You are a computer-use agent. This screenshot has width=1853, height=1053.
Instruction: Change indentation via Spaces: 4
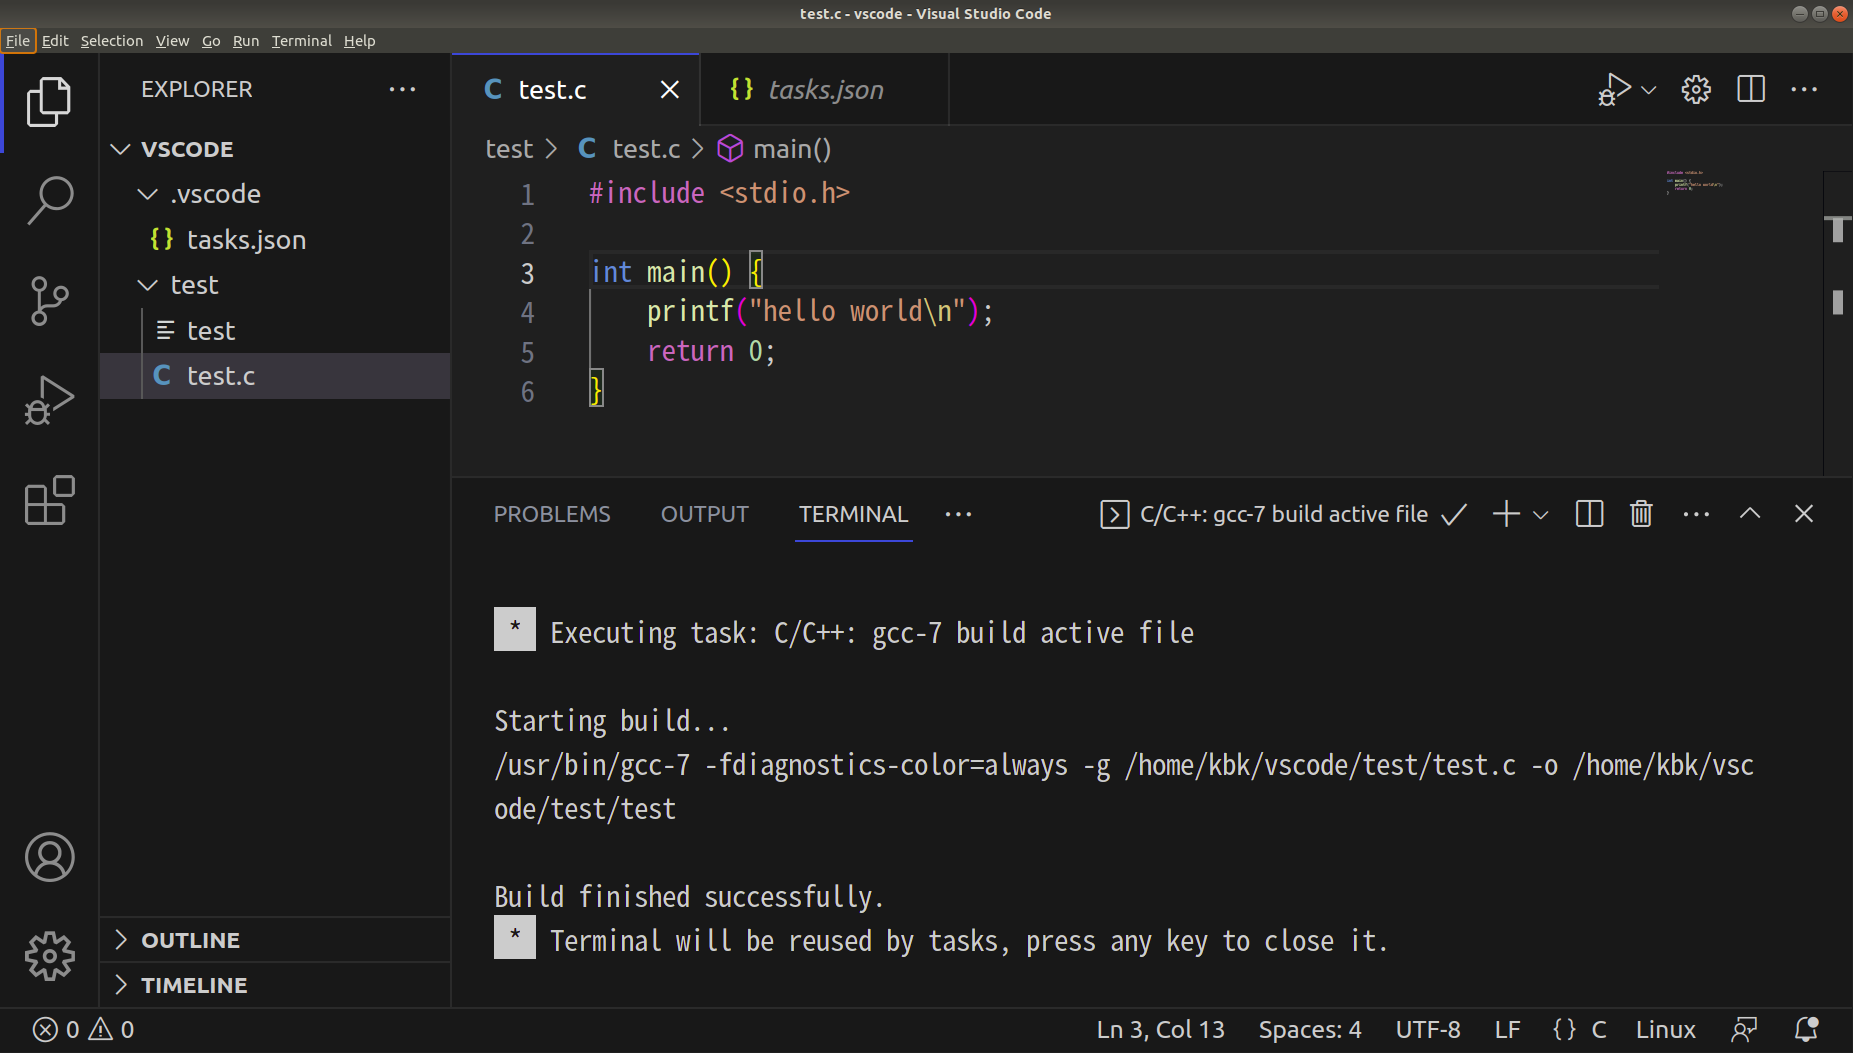click(x=1310, y=1029)
